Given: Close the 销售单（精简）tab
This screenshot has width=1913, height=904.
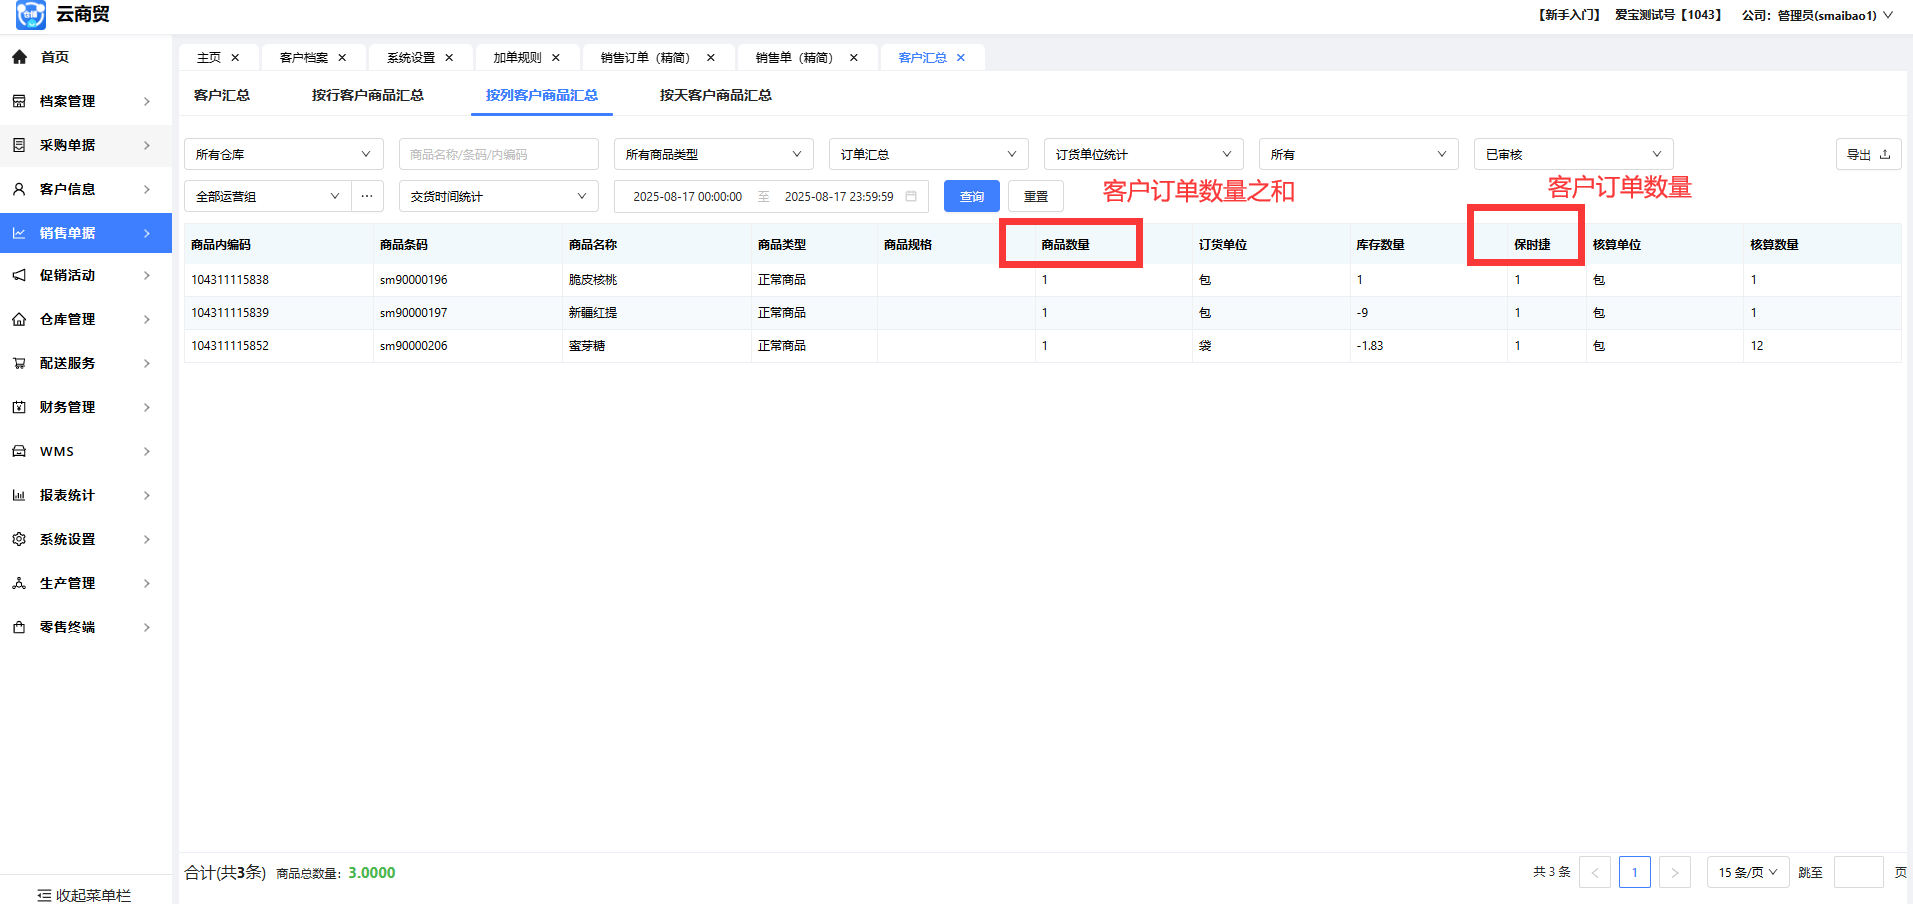Looking at the screenshot, I should click(853, 58).
